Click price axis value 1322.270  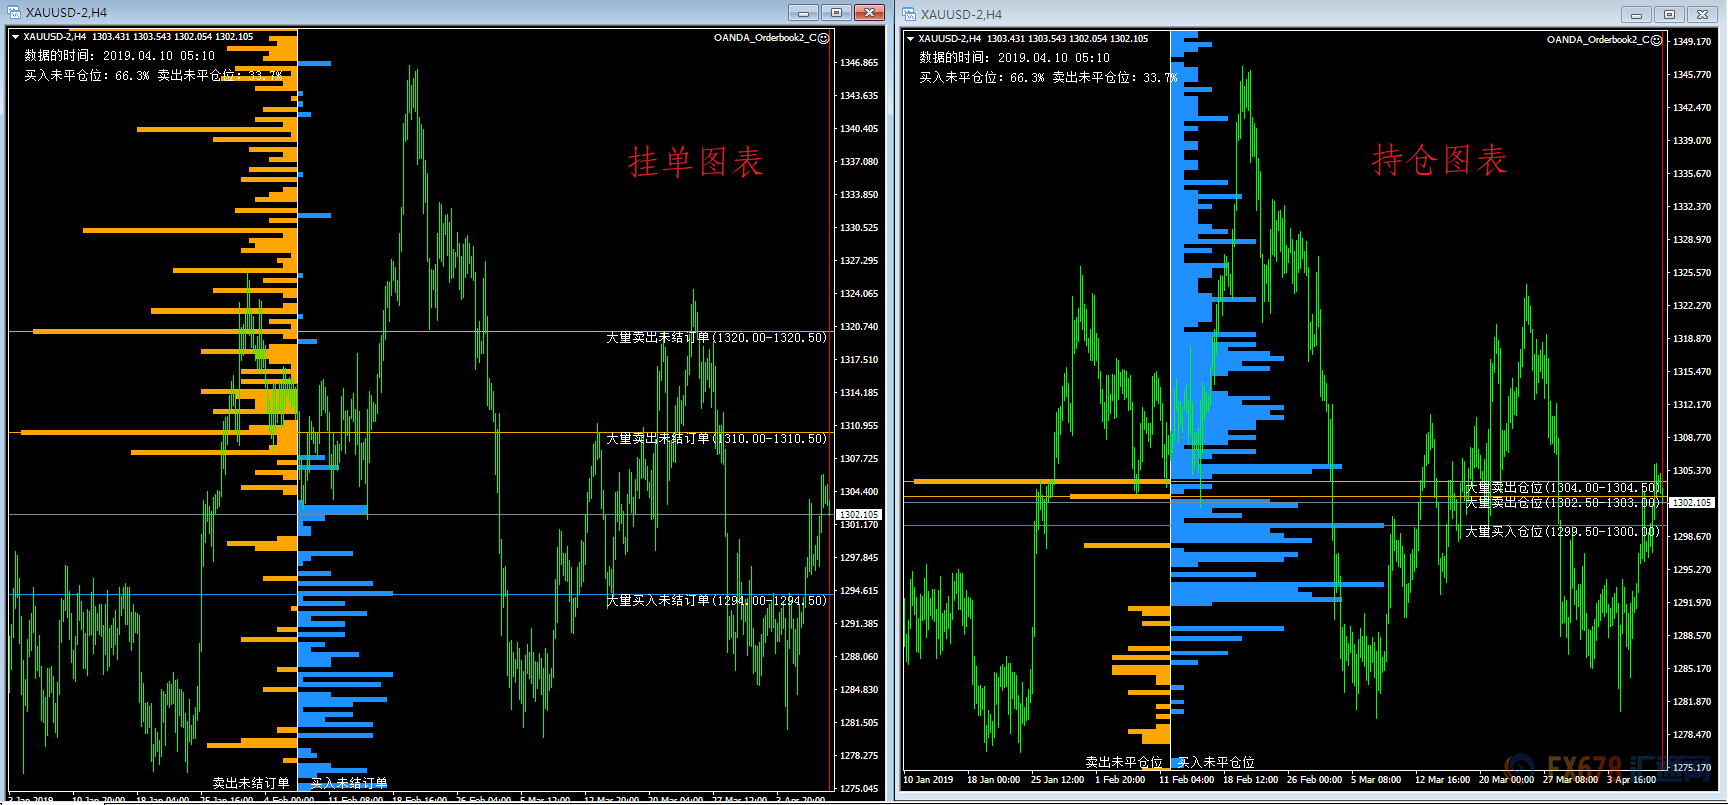[1692, 306]
